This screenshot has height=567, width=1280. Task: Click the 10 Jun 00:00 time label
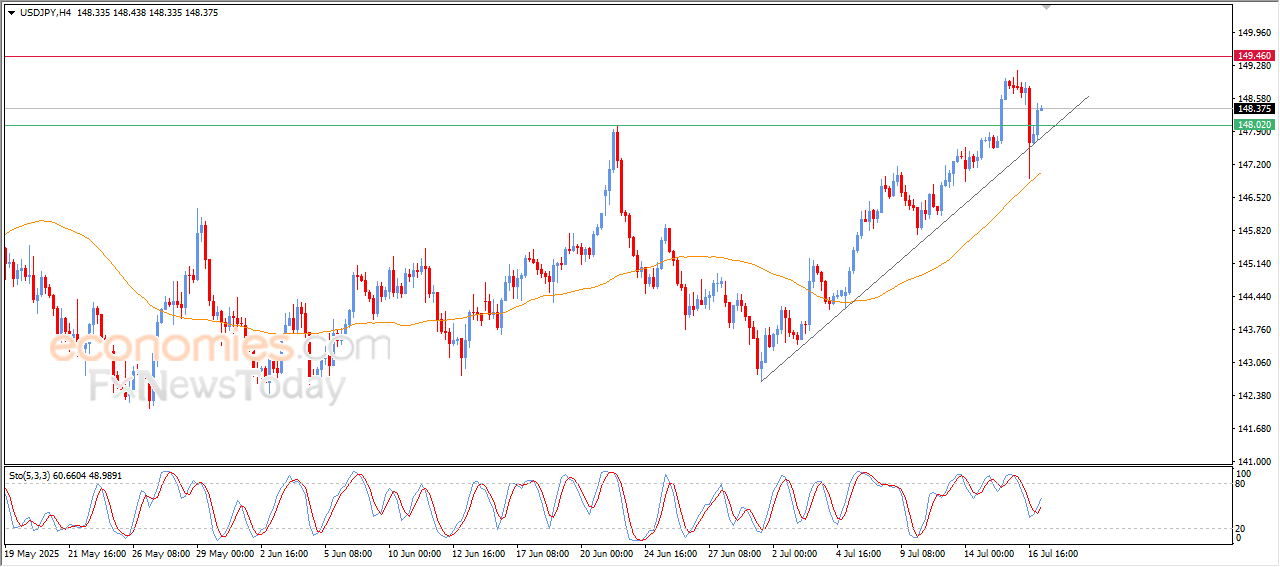click(415, 552)
